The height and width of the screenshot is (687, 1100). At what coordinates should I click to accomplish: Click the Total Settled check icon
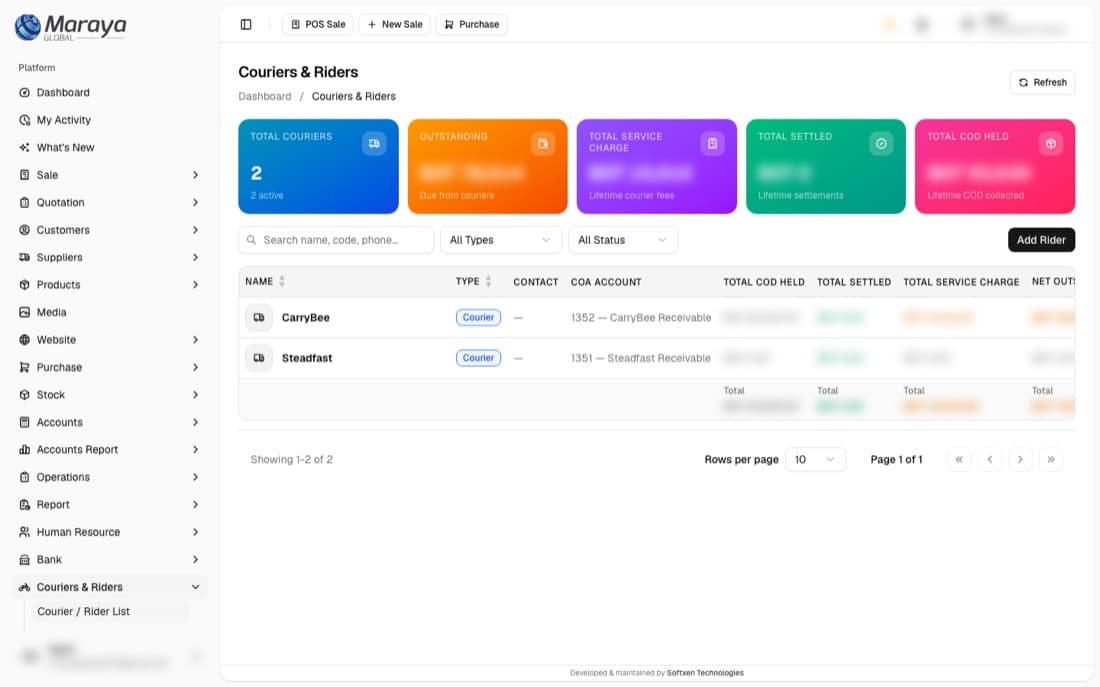click(881, 143)
